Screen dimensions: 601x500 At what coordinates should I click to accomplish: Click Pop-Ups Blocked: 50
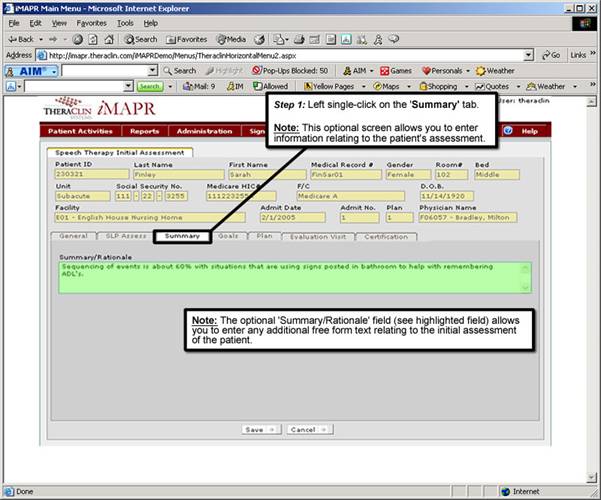point(290,71)
